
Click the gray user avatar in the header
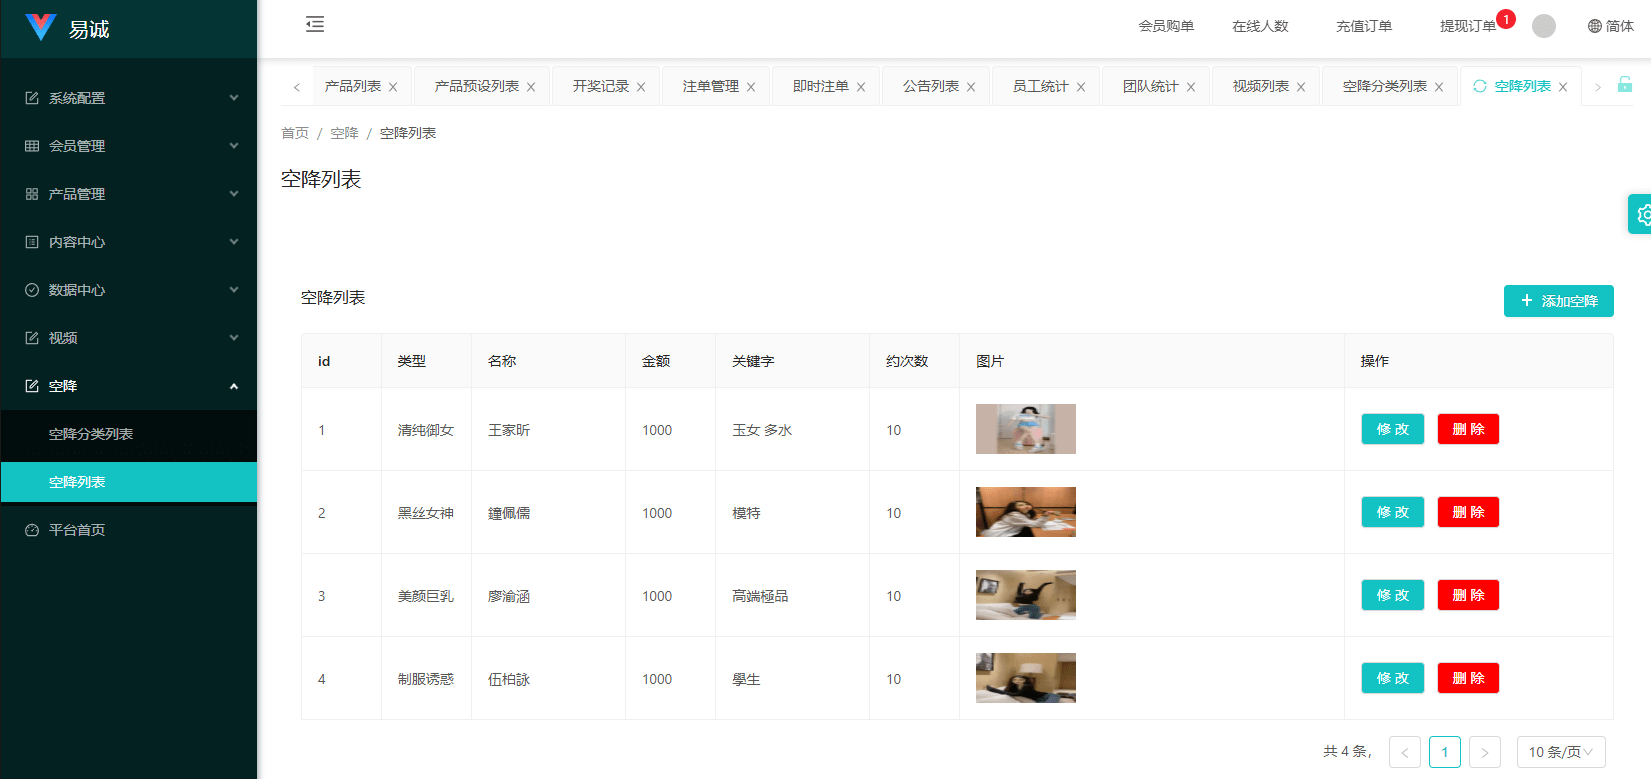1544,26
